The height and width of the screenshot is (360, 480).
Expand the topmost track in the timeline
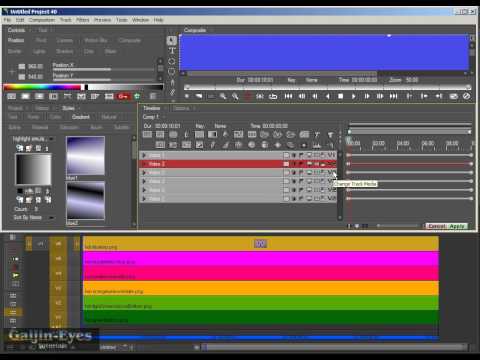tap(144, 155)
